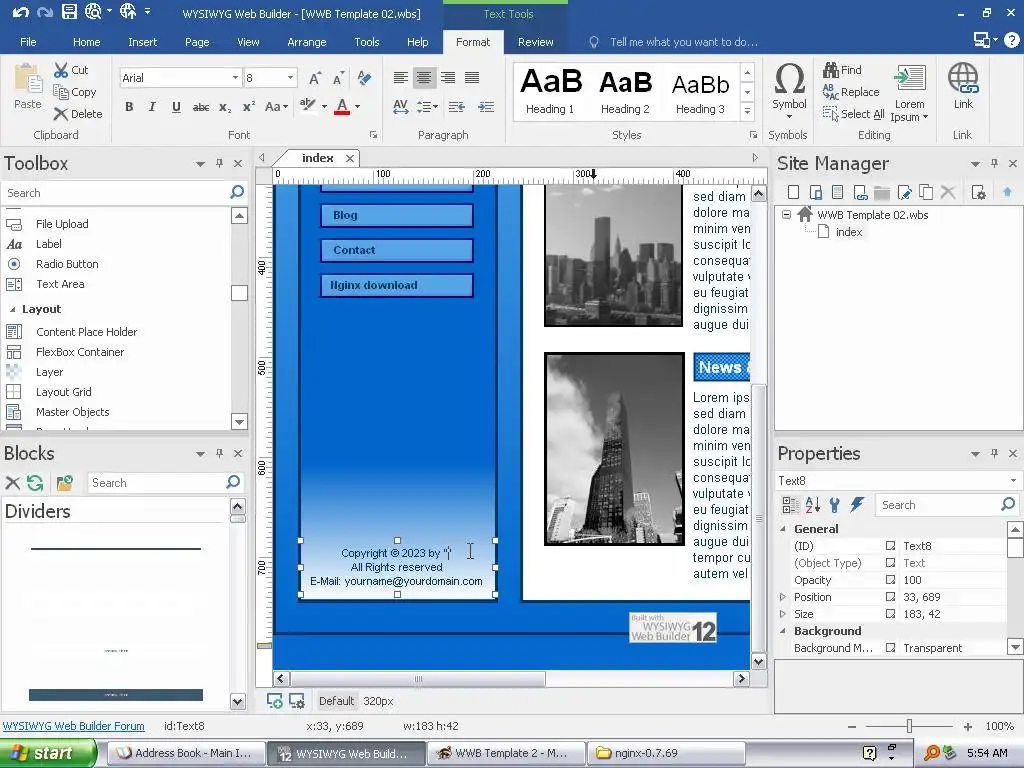Click the Windows start button
This screenshot has height=768, width=1024.
[48, 753]
